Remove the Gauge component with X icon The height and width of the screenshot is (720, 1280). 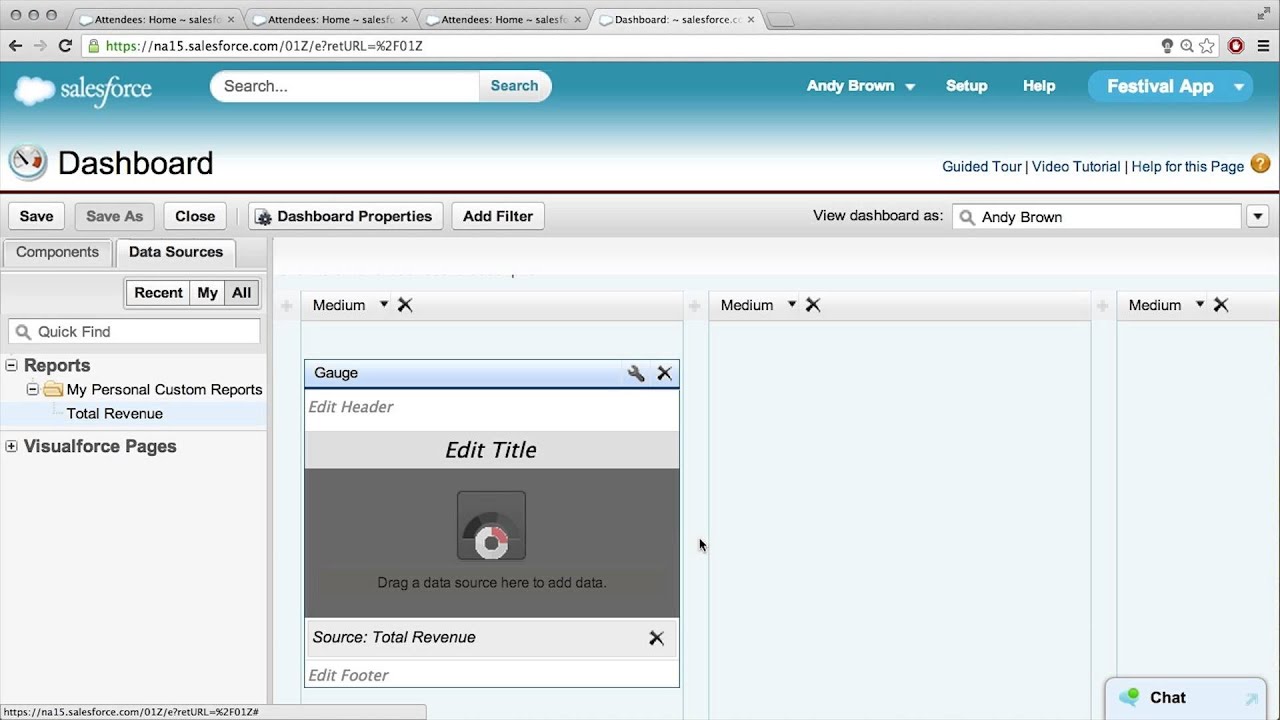pos(665,373)
